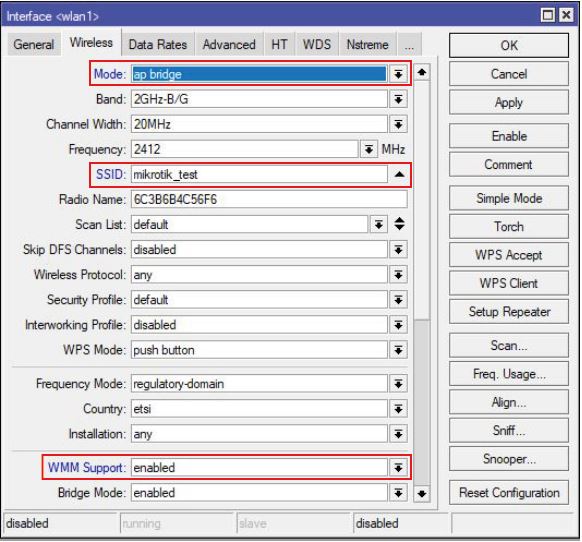The image size is (582, 542).
Task: Click the Enable button
Action: [x=509, y=136]
